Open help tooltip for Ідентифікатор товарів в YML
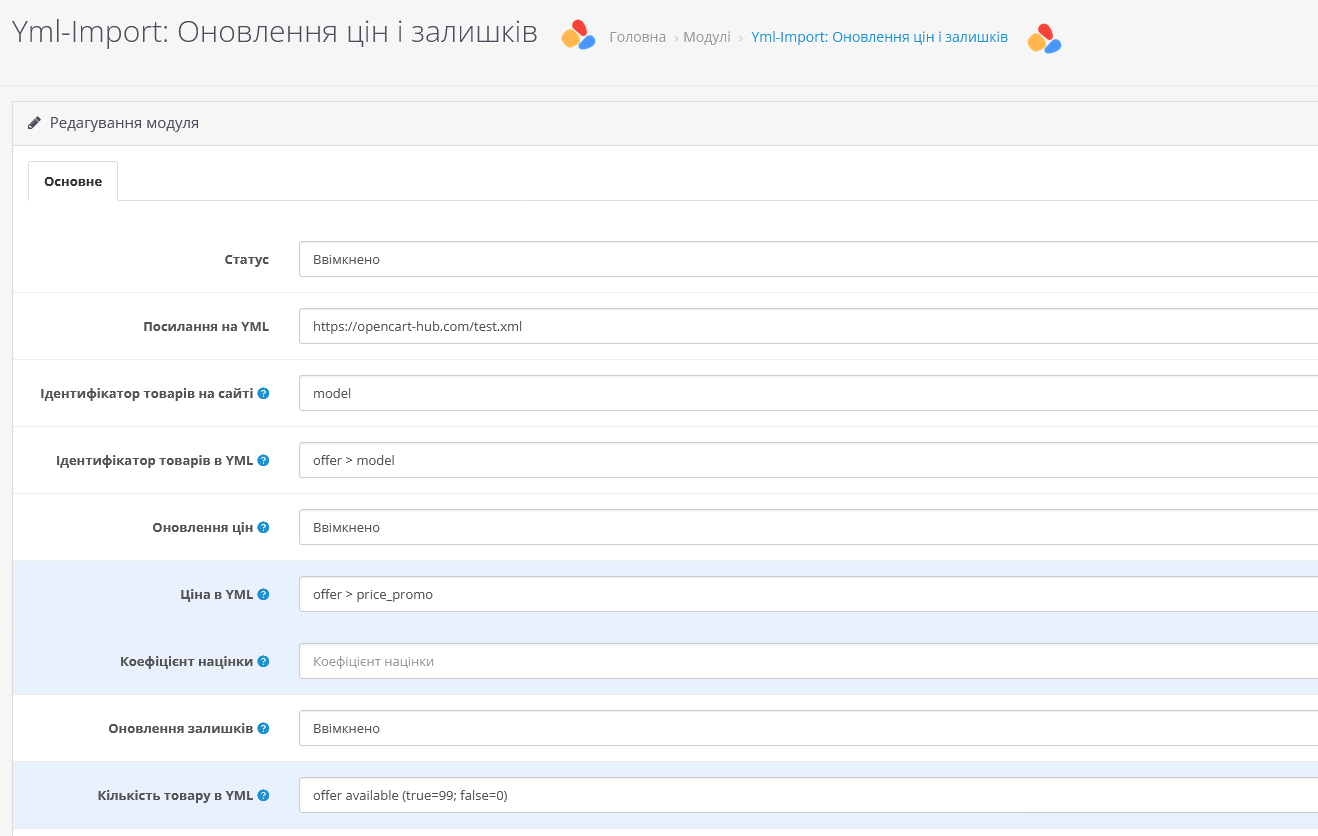The width and height of the screenshot is (1318, 836). 263,460
